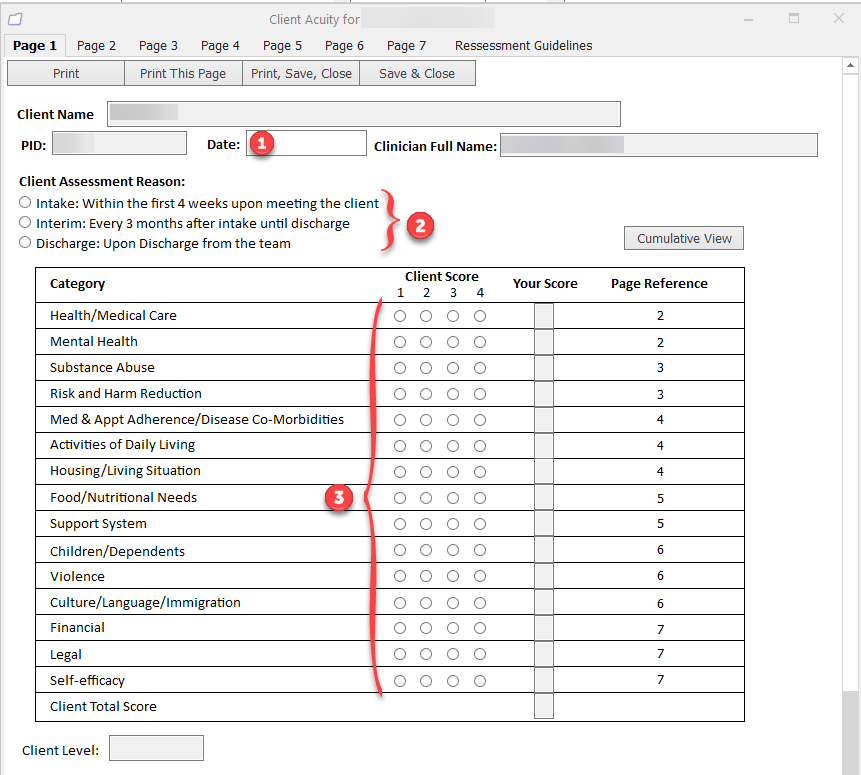Click the Print This Page button
The image size is (861, 775).
[183, 73]
